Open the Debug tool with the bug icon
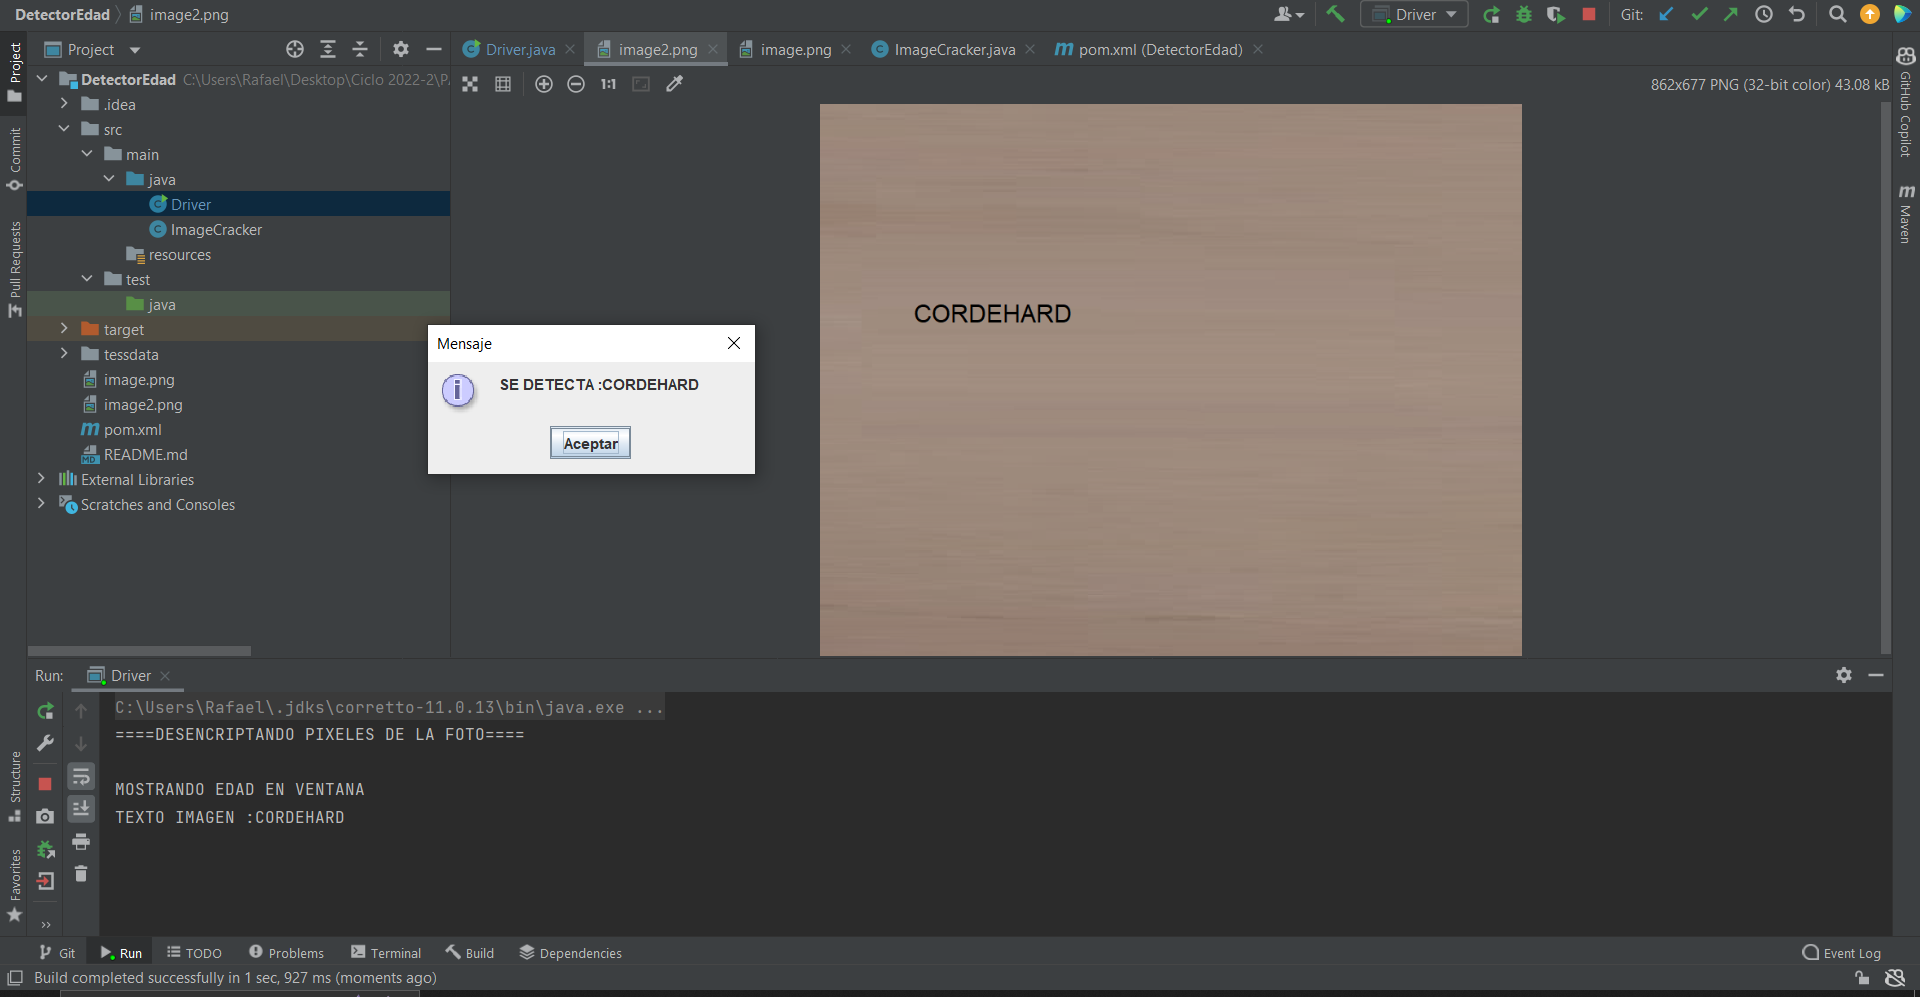Image resolution: width=1920 pixels, height=997 pixels. (1523, 14)
